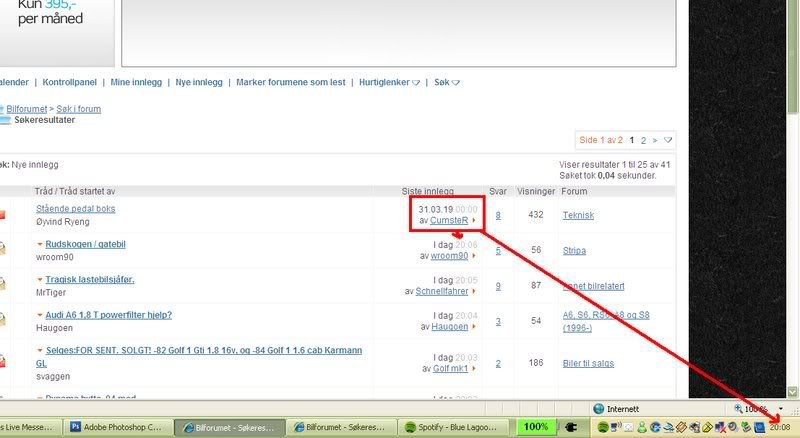Show the 2 replies of Selges Golf thread
The height and width of the screenshot is (438, 800).
pos(498,363)
